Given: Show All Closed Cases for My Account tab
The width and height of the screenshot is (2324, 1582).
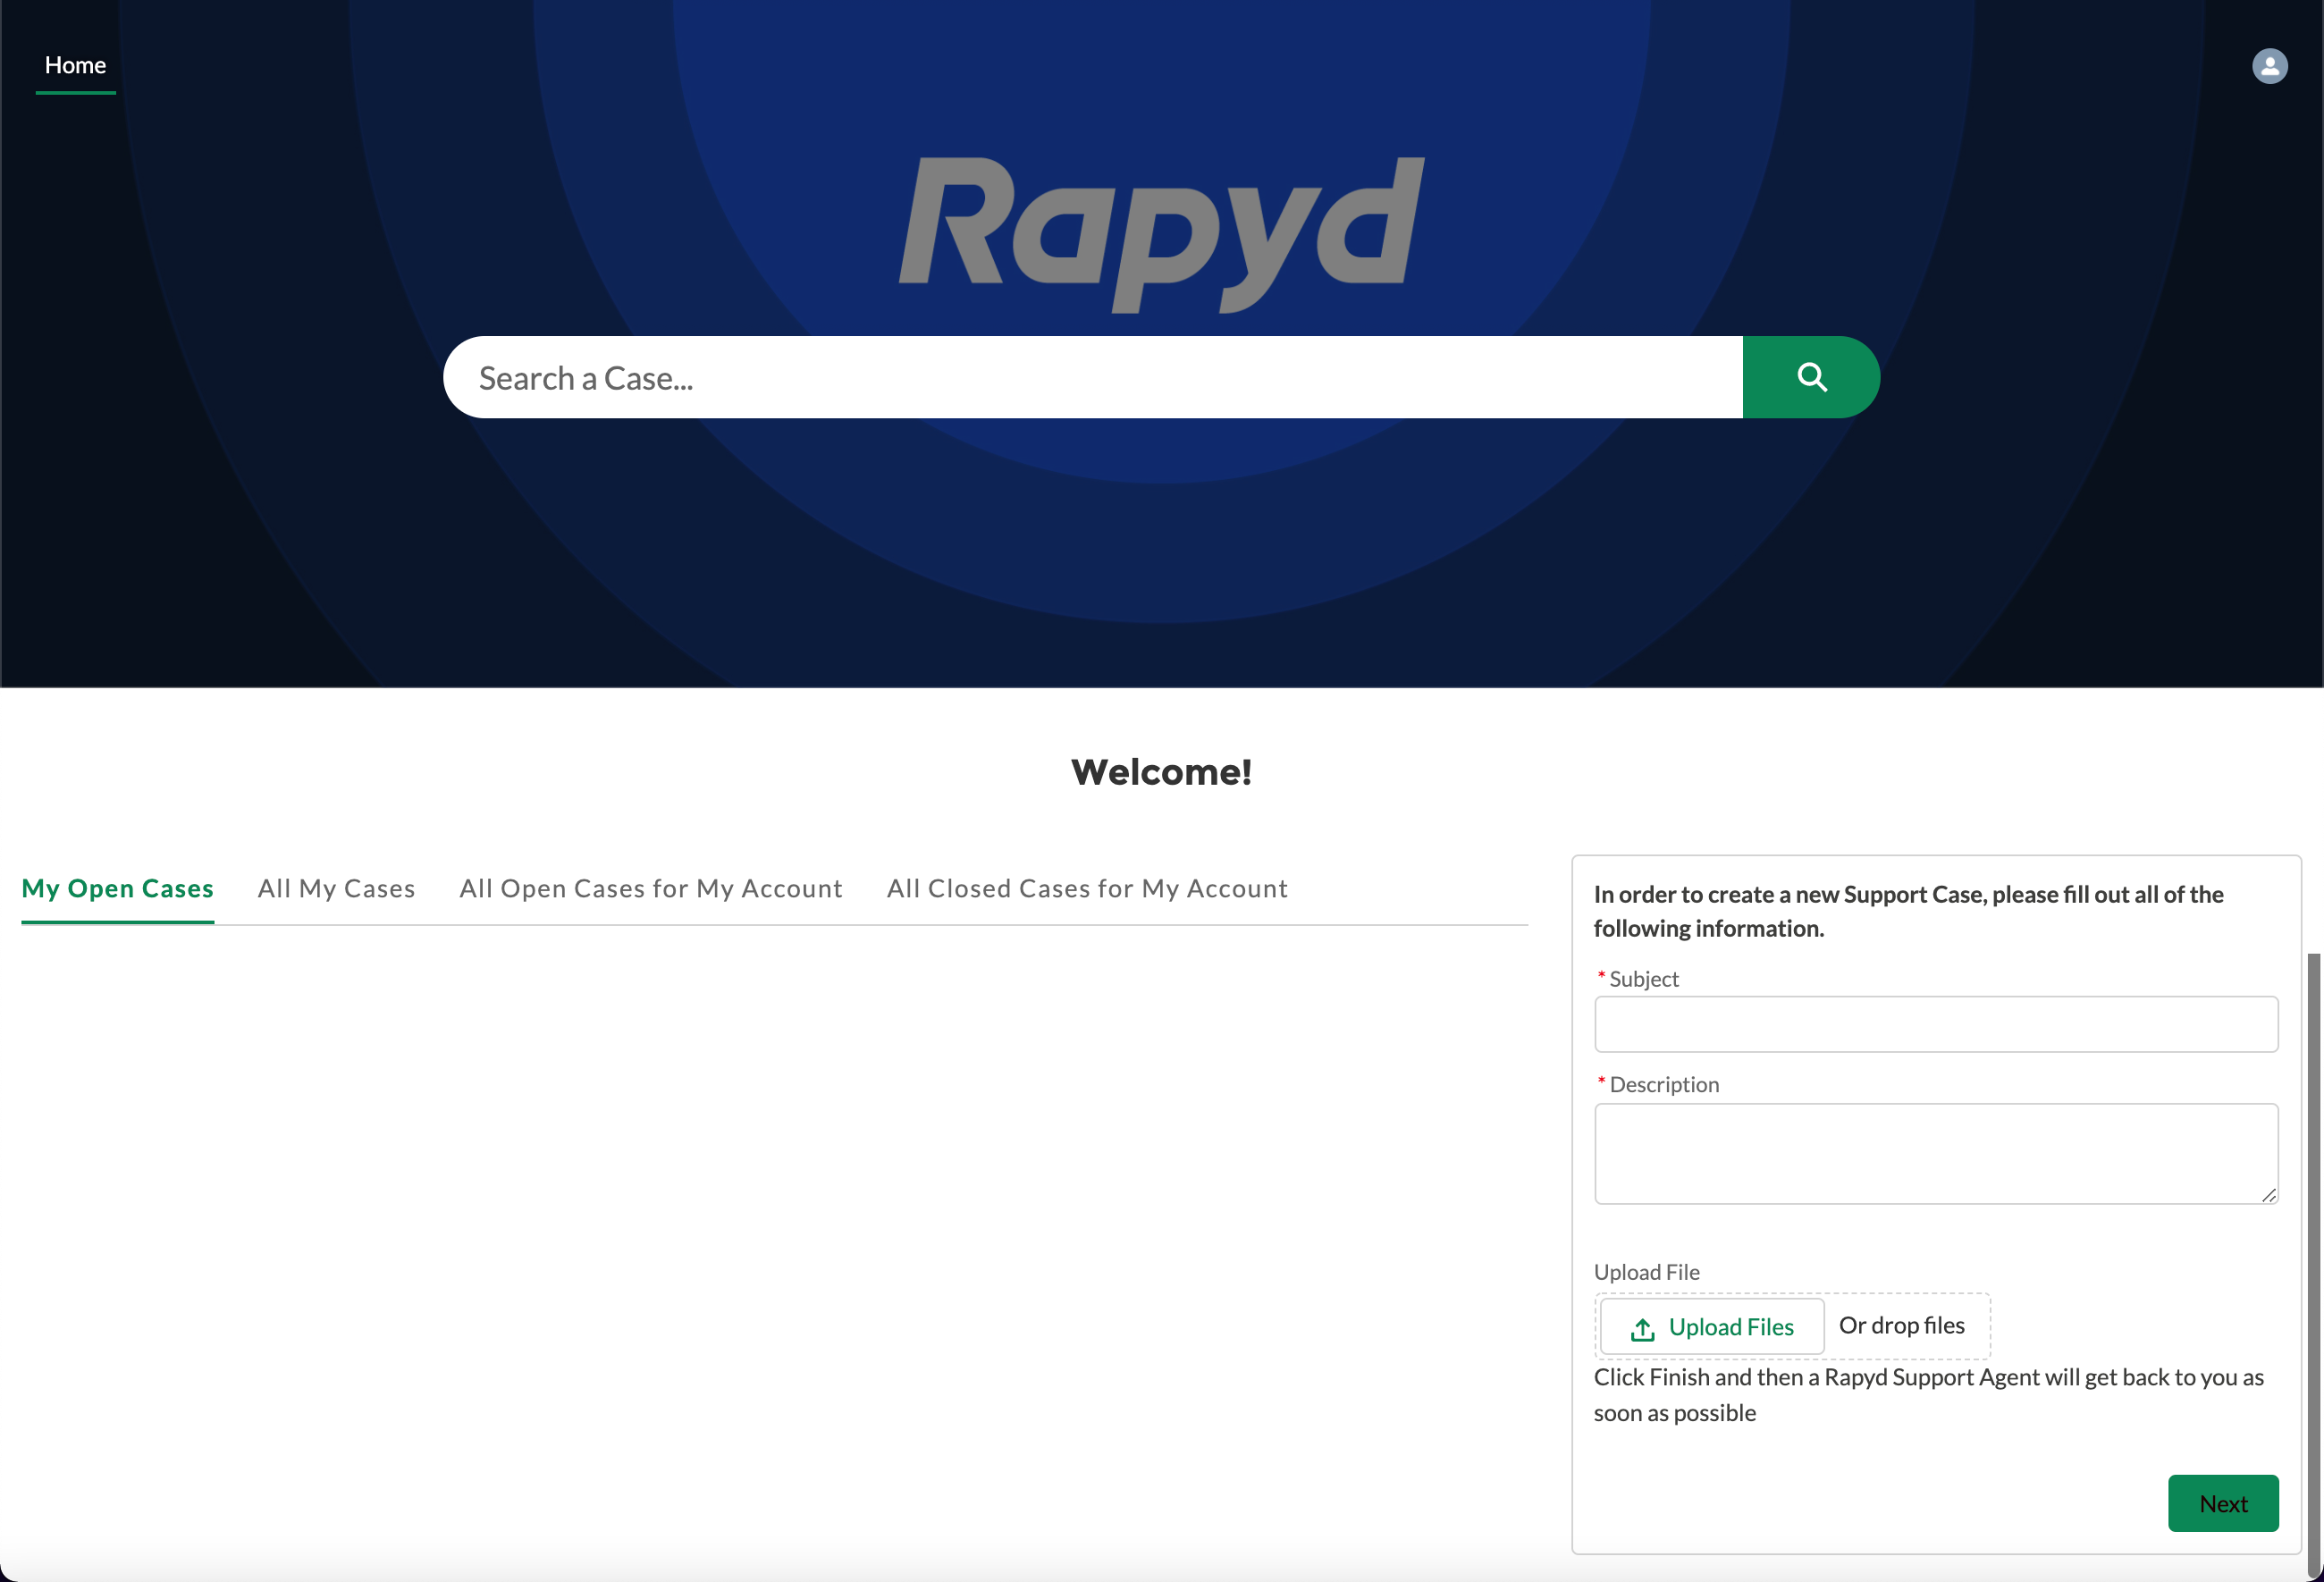Looking at the screenshot, I should [1087, 888].
